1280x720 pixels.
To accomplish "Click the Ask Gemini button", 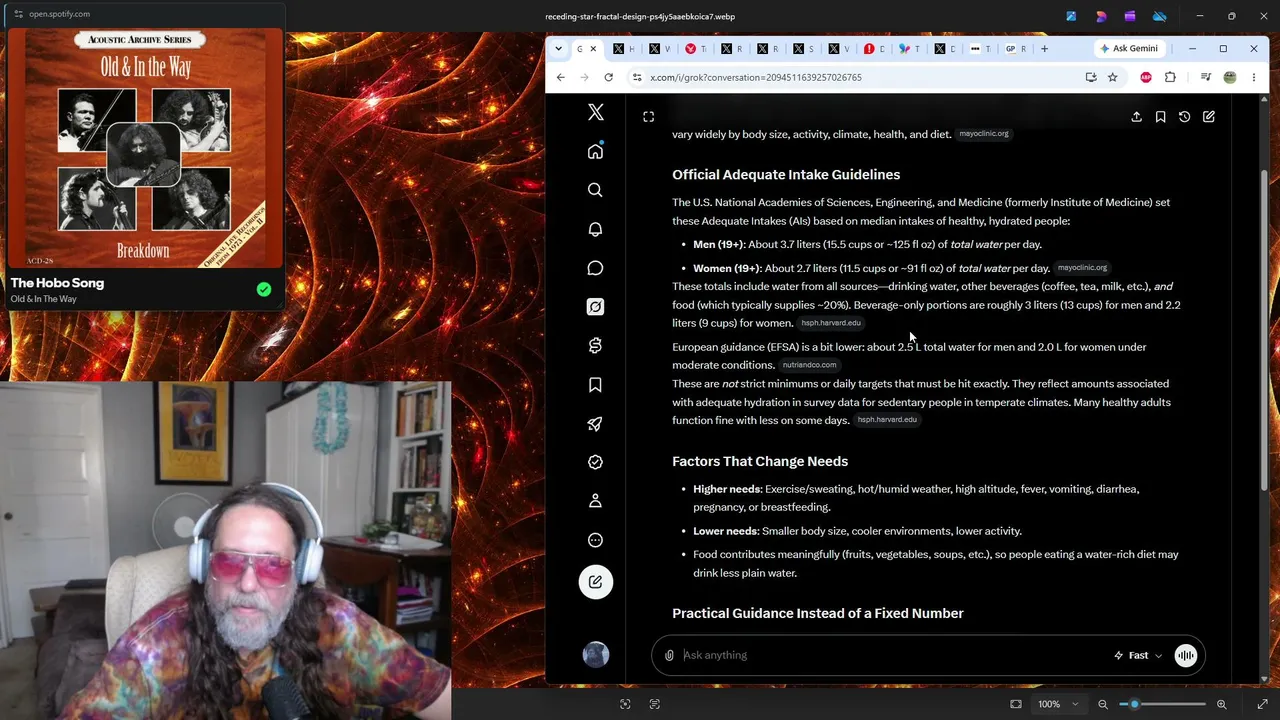I will pyautogui.click(x=1129, y=48).
